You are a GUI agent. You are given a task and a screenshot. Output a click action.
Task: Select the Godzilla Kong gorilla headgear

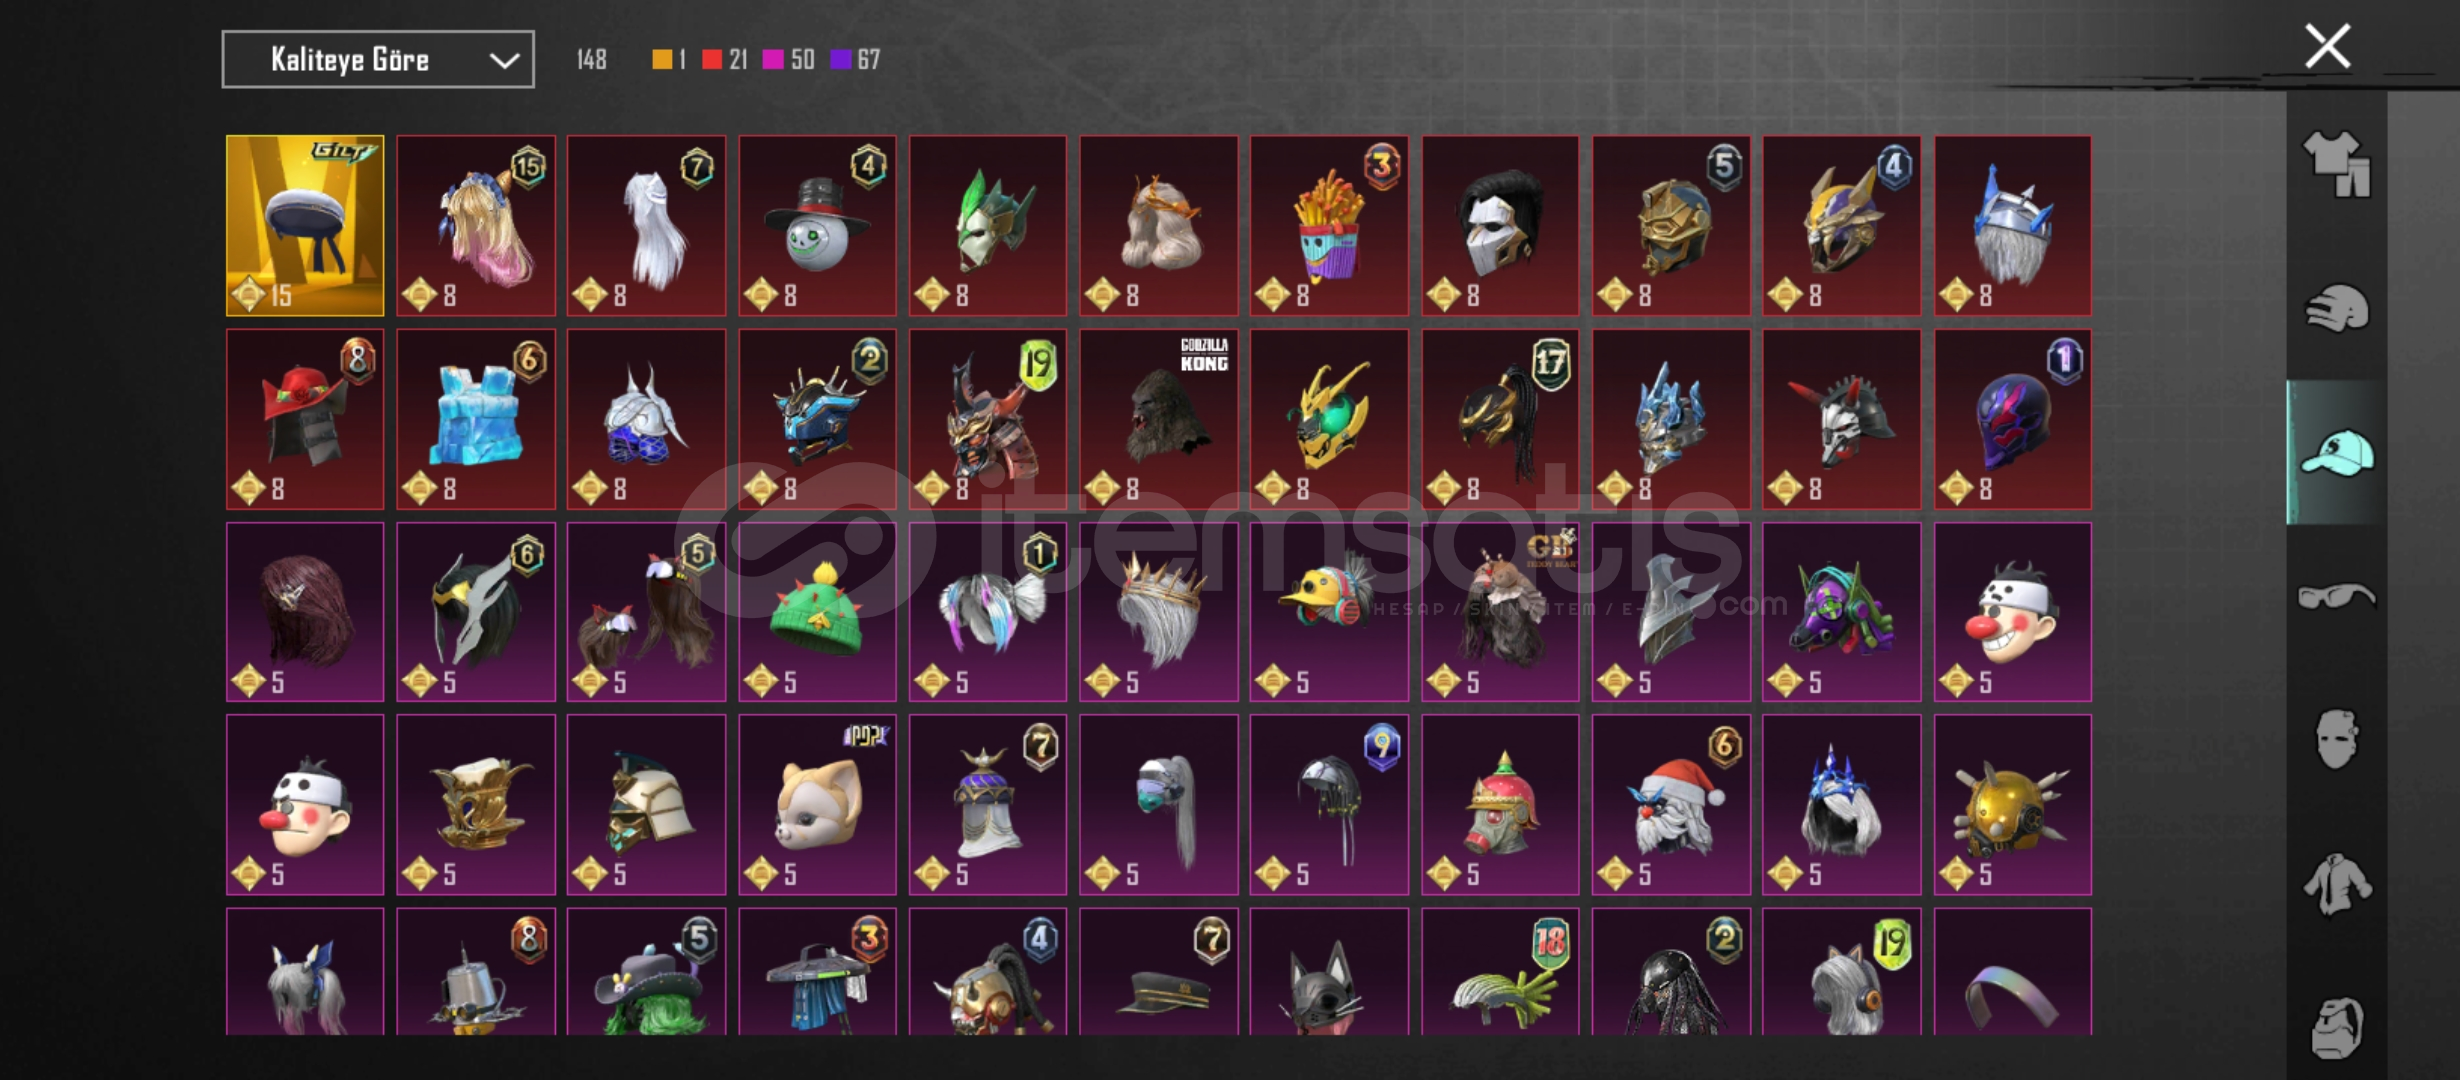(x=1159, y=419)
